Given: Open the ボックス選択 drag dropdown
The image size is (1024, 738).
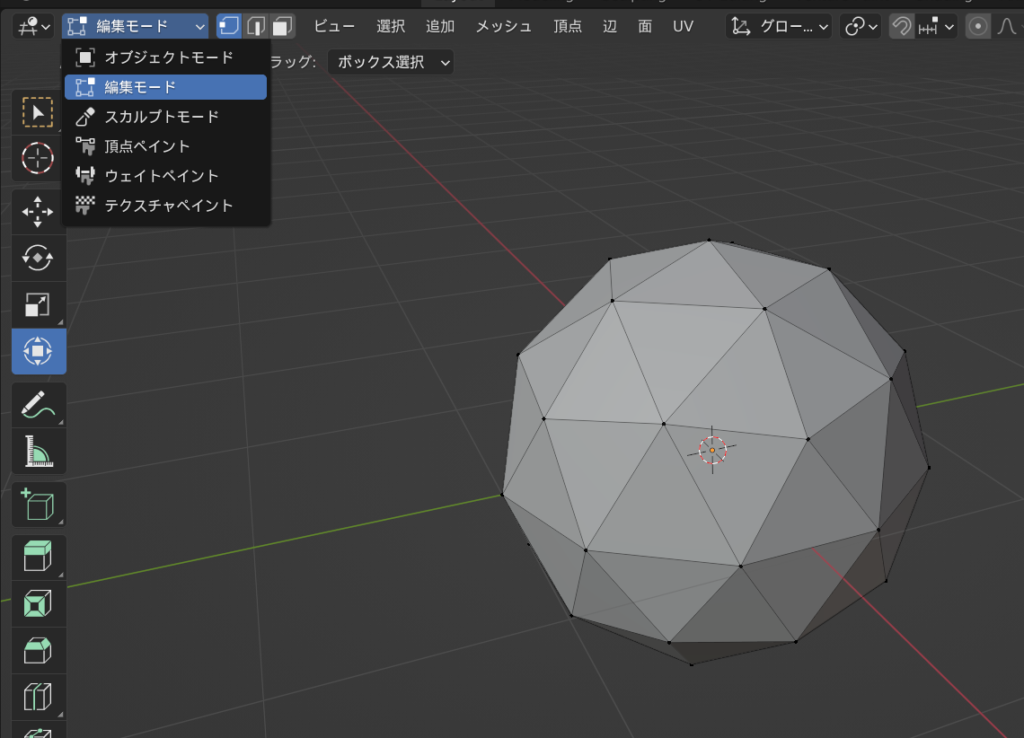Looking at the screenshot, I should coord(394,62).
